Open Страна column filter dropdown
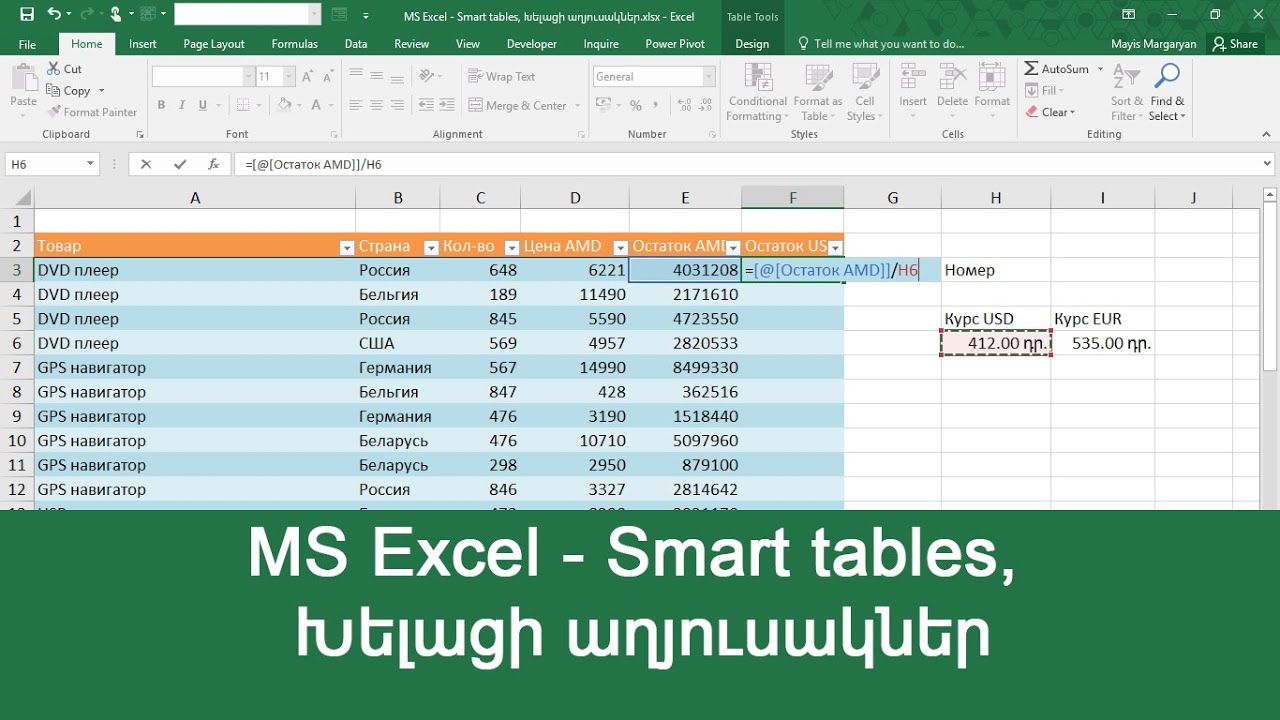 click(432, 247)
